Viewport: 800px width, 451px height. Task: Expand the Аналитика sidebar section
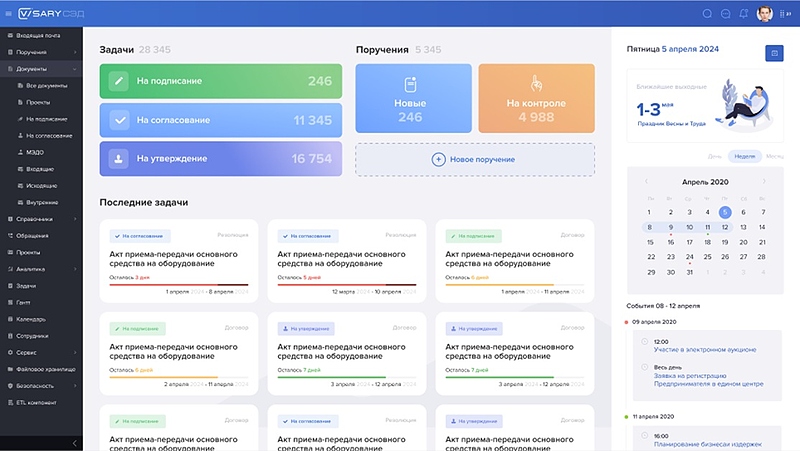(75, 269)
